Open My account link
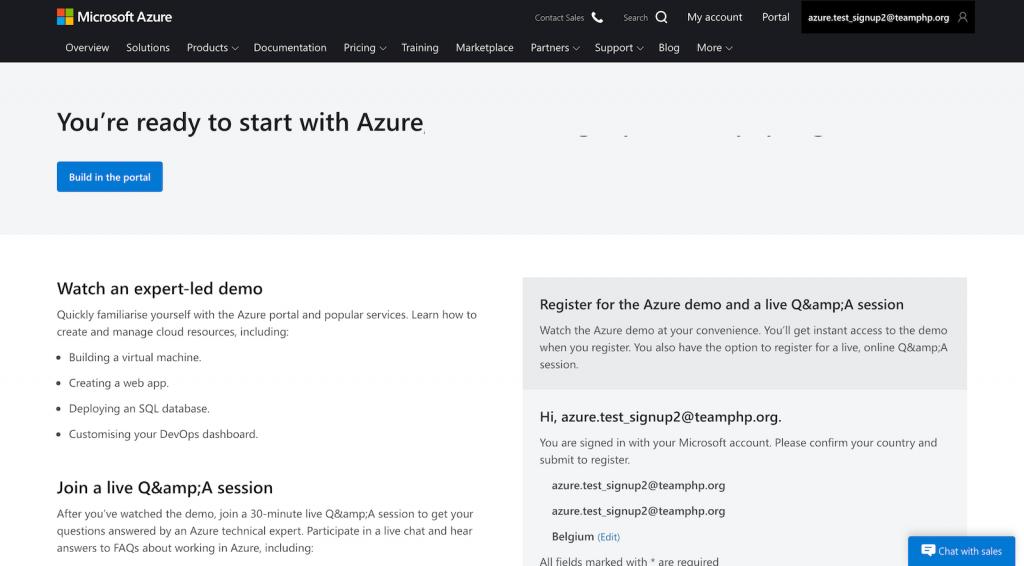Screen dimensions: 1024x566 click(714, 17)
